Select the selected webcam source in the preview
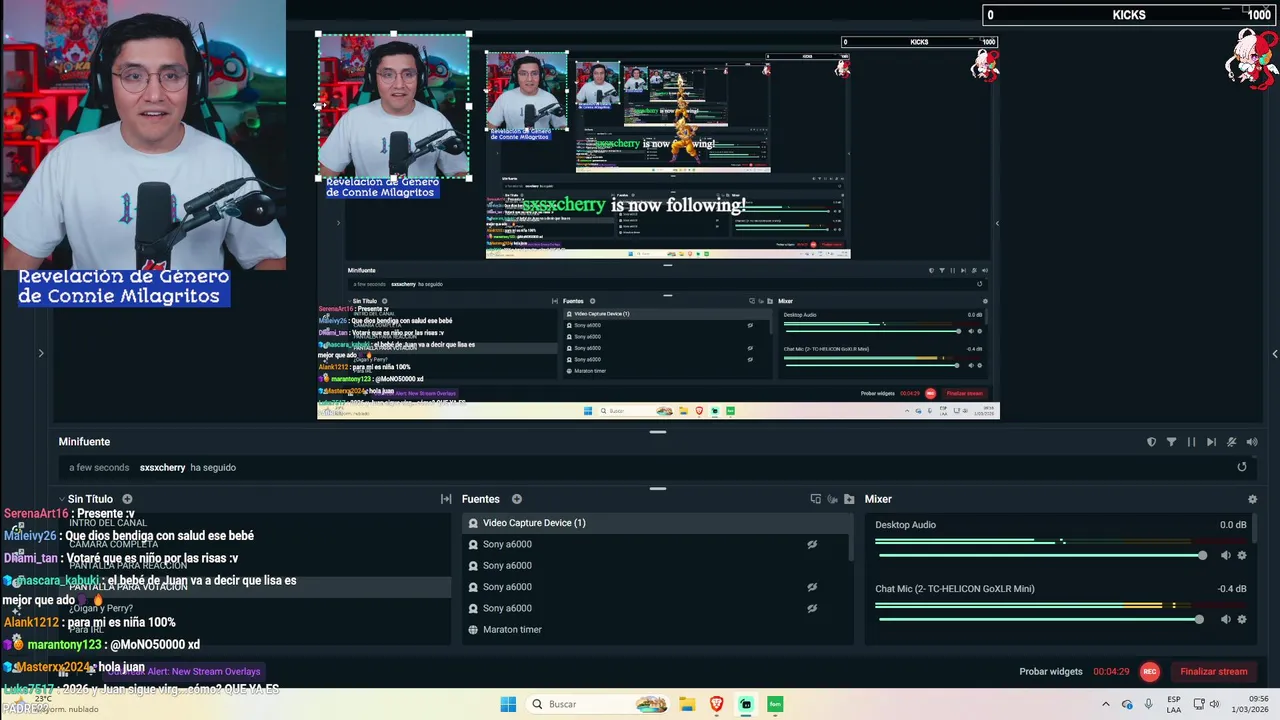Image resolution: width=1280 pixels, height=720 pixels. (x=393, y=106)
